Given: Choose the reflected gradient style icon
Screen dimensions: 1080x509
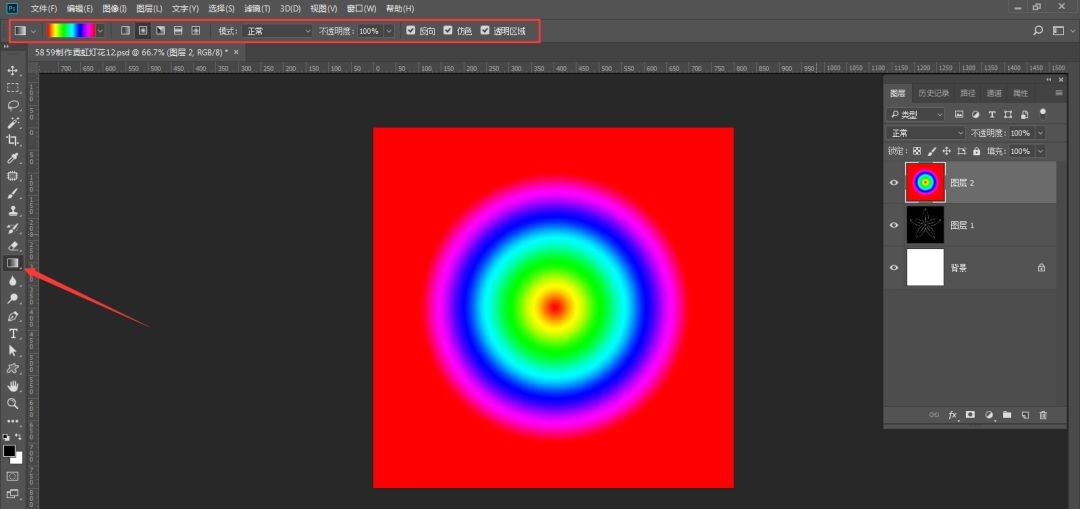Looking at the screenshot, I should [178, 31].
